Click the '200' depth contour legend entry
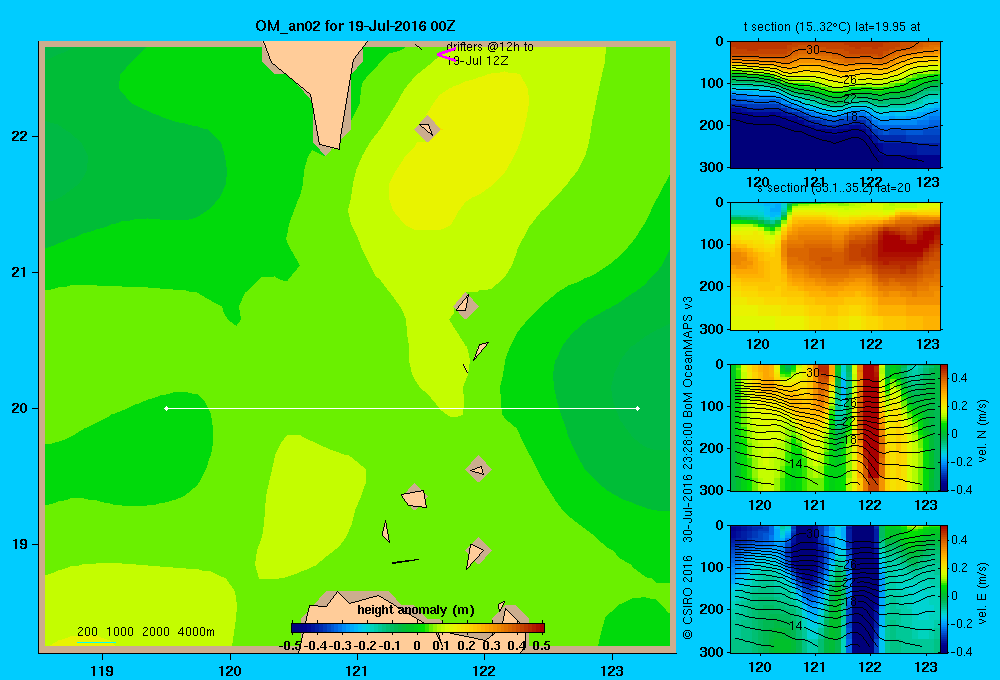This screenshot has width=1000, height=680. point(87,632)
